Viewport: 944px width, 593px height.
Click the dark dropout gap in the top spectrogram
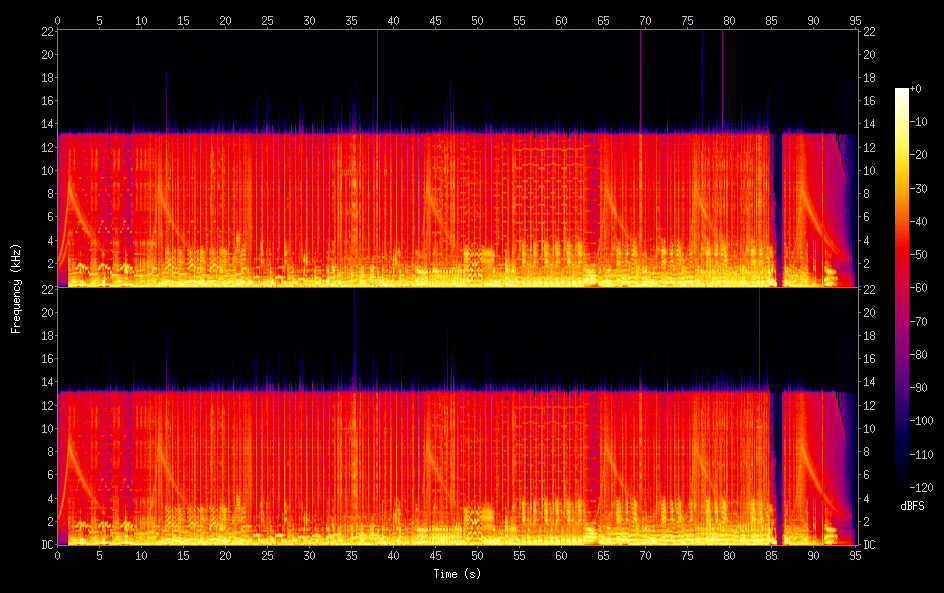point(778,210)
